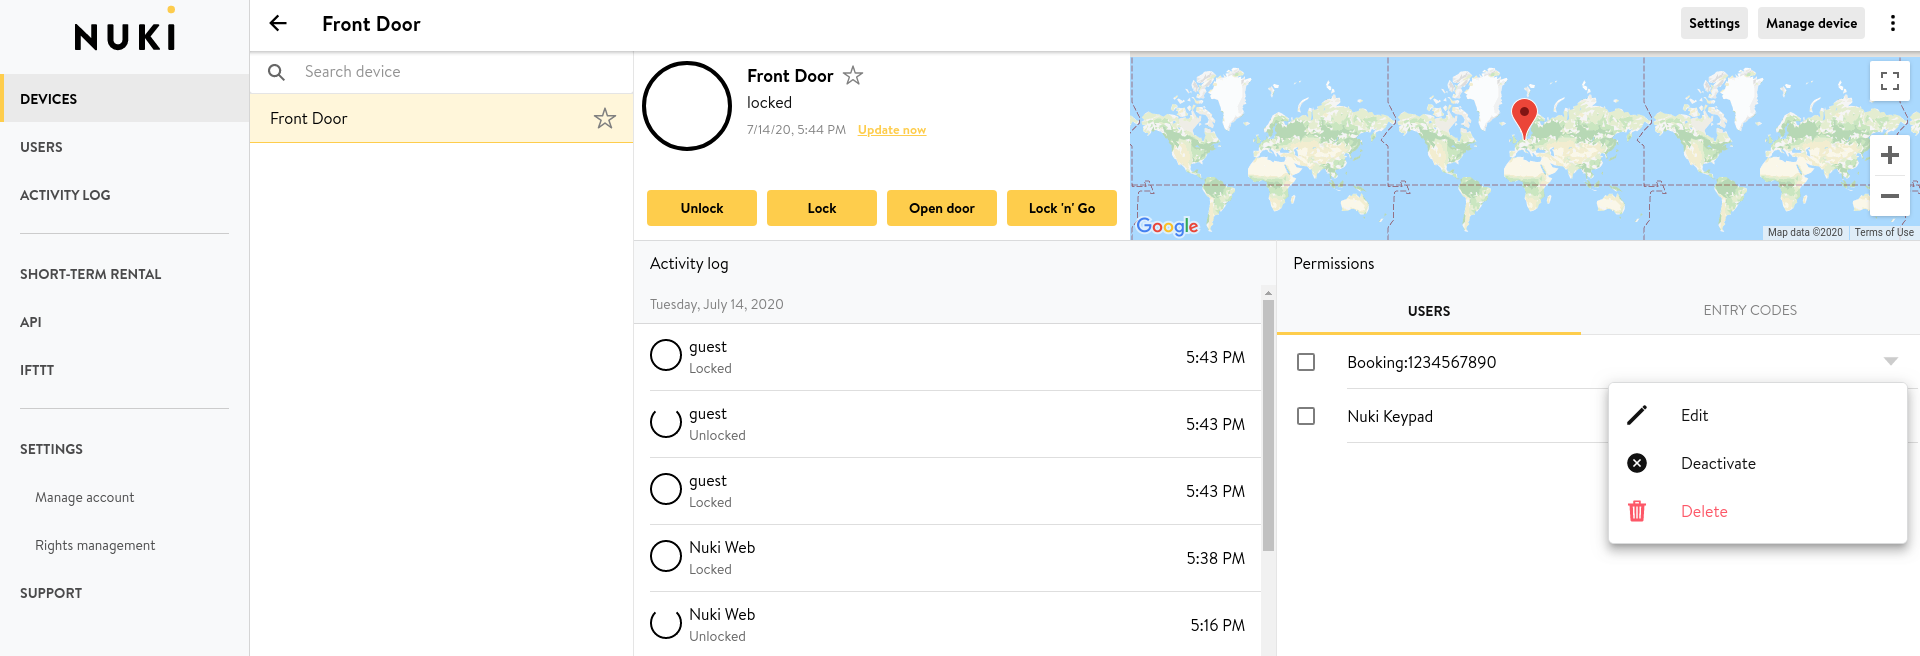Click the Nuki Keypad user name
1920x656 pixels.
pyautogui.click(x=1390, y=416)
